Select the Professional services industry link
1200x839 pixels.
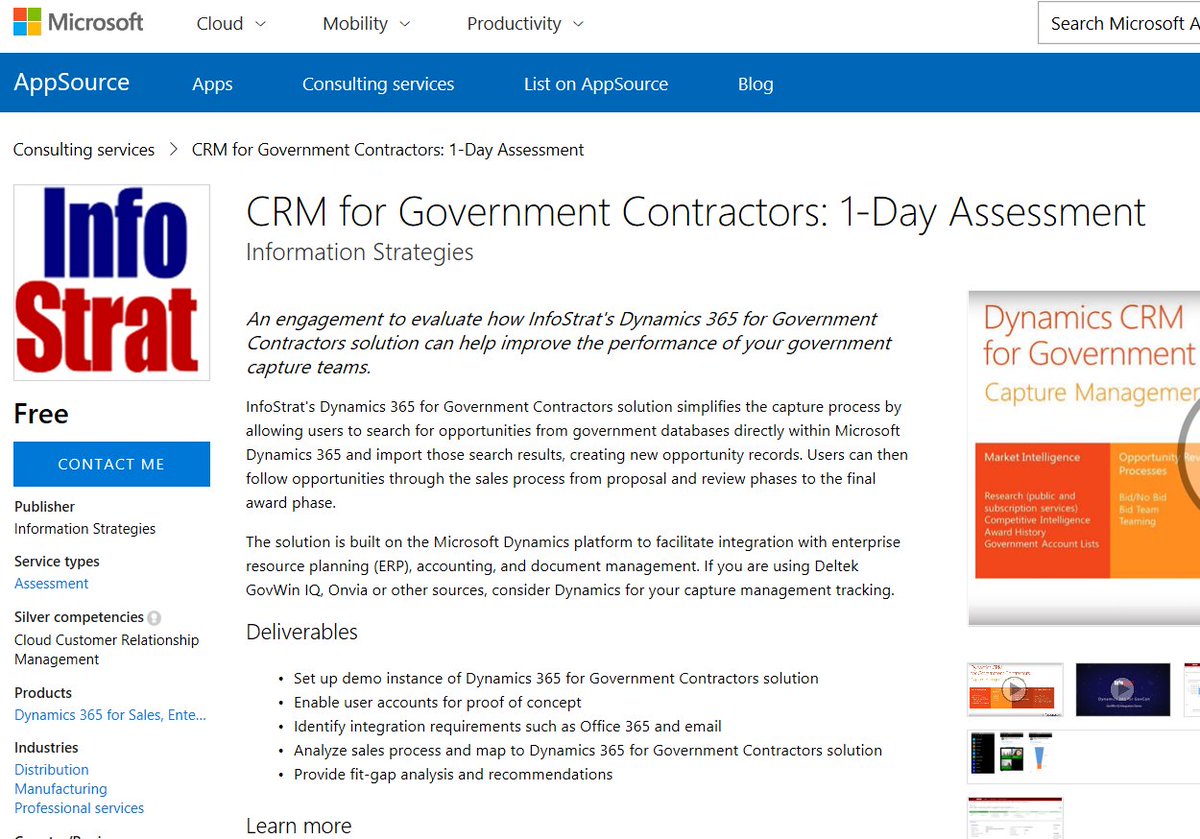(x=79, y=808)
